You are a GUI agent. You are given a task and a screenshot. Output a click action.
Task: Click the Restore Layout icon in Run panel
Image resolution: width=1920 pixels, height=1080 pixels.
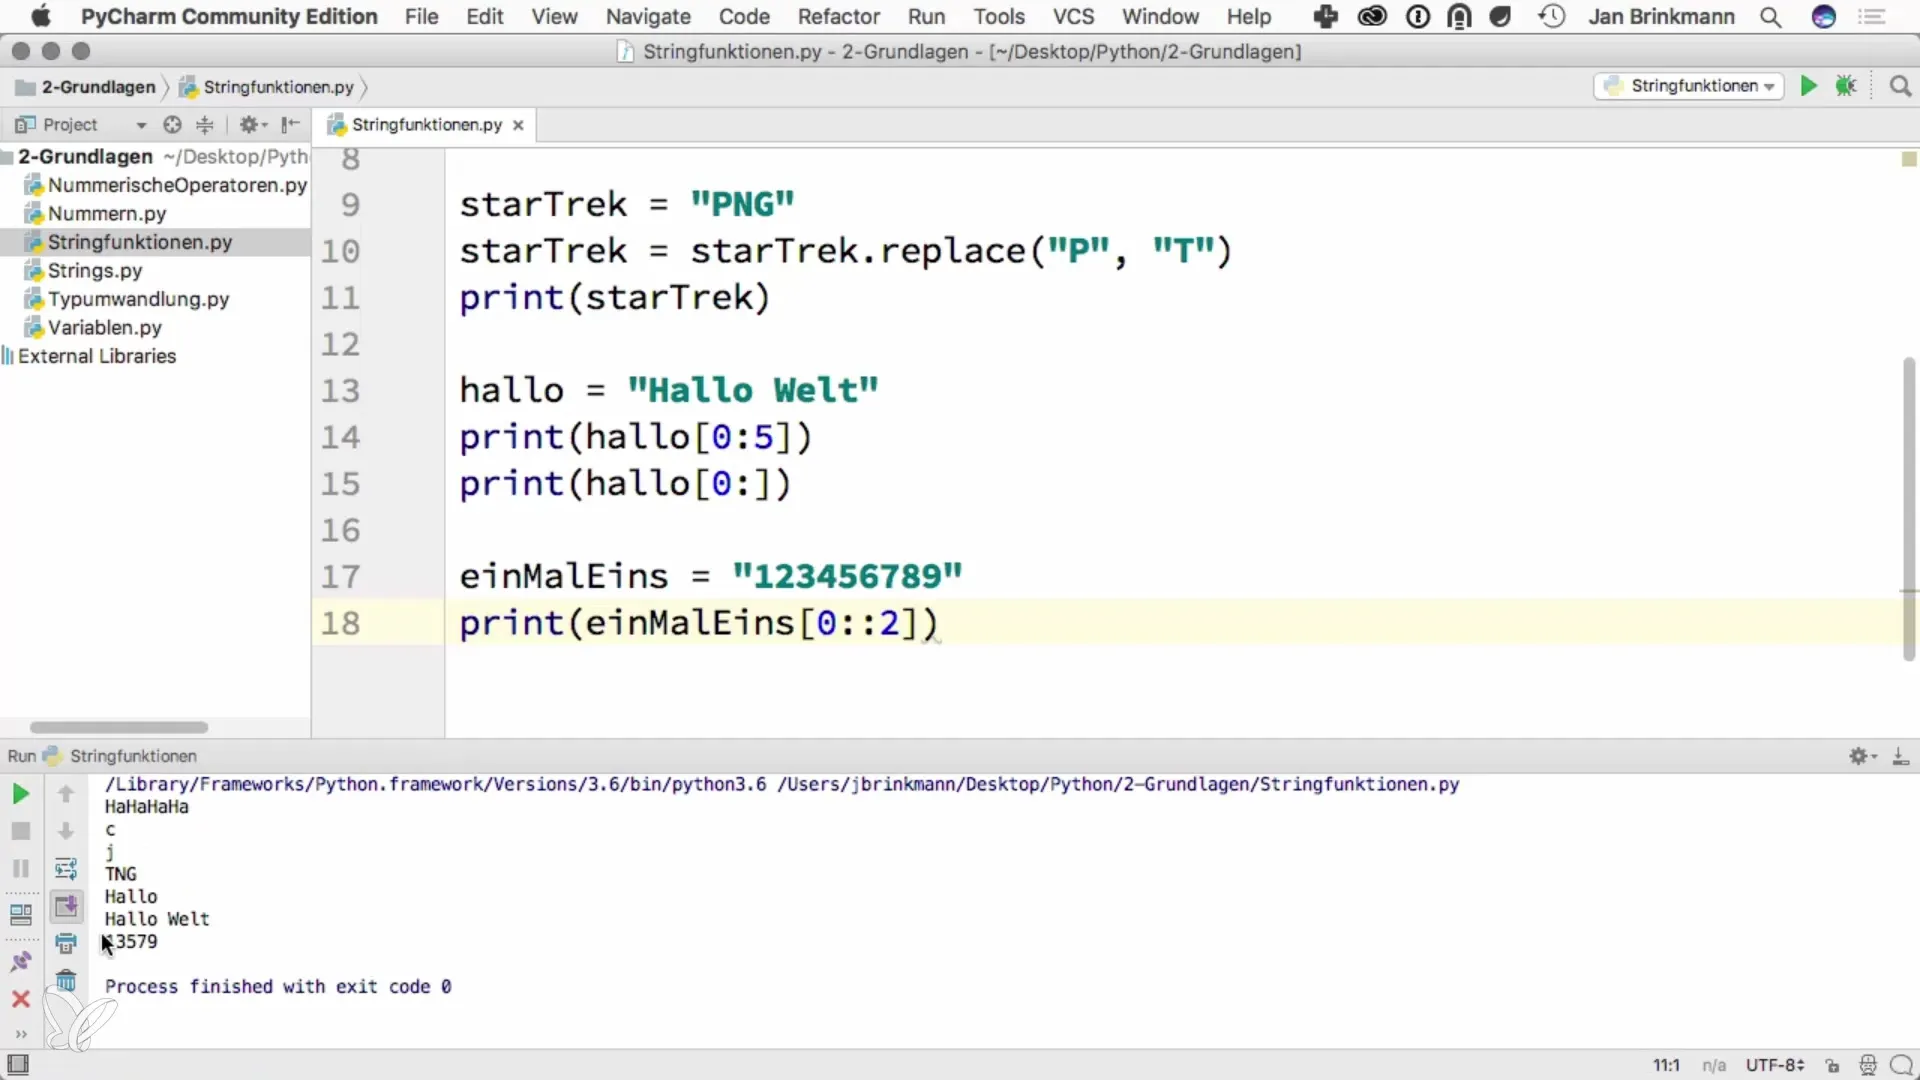[x=20, y=914]
